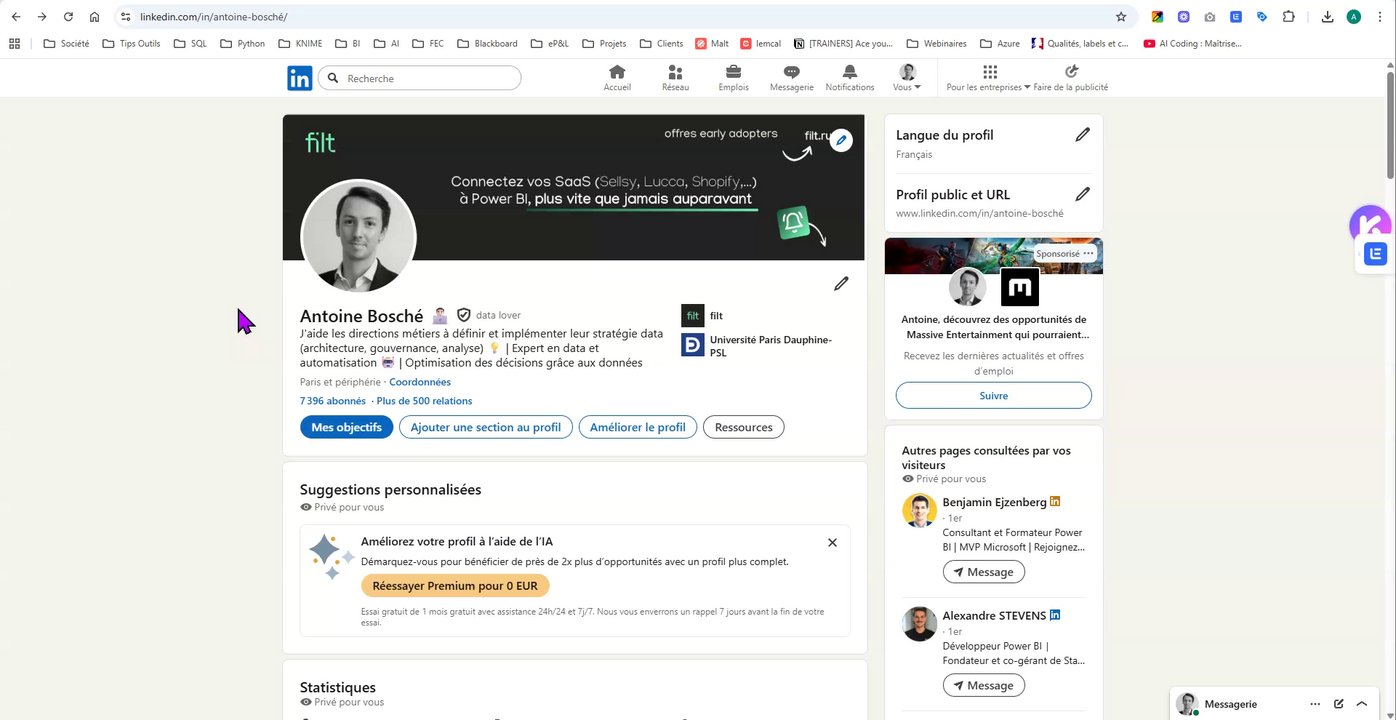This screenshot has height=720, width=1396.
Task: Open the Malt bookmark
Action: tap(711, 44)
